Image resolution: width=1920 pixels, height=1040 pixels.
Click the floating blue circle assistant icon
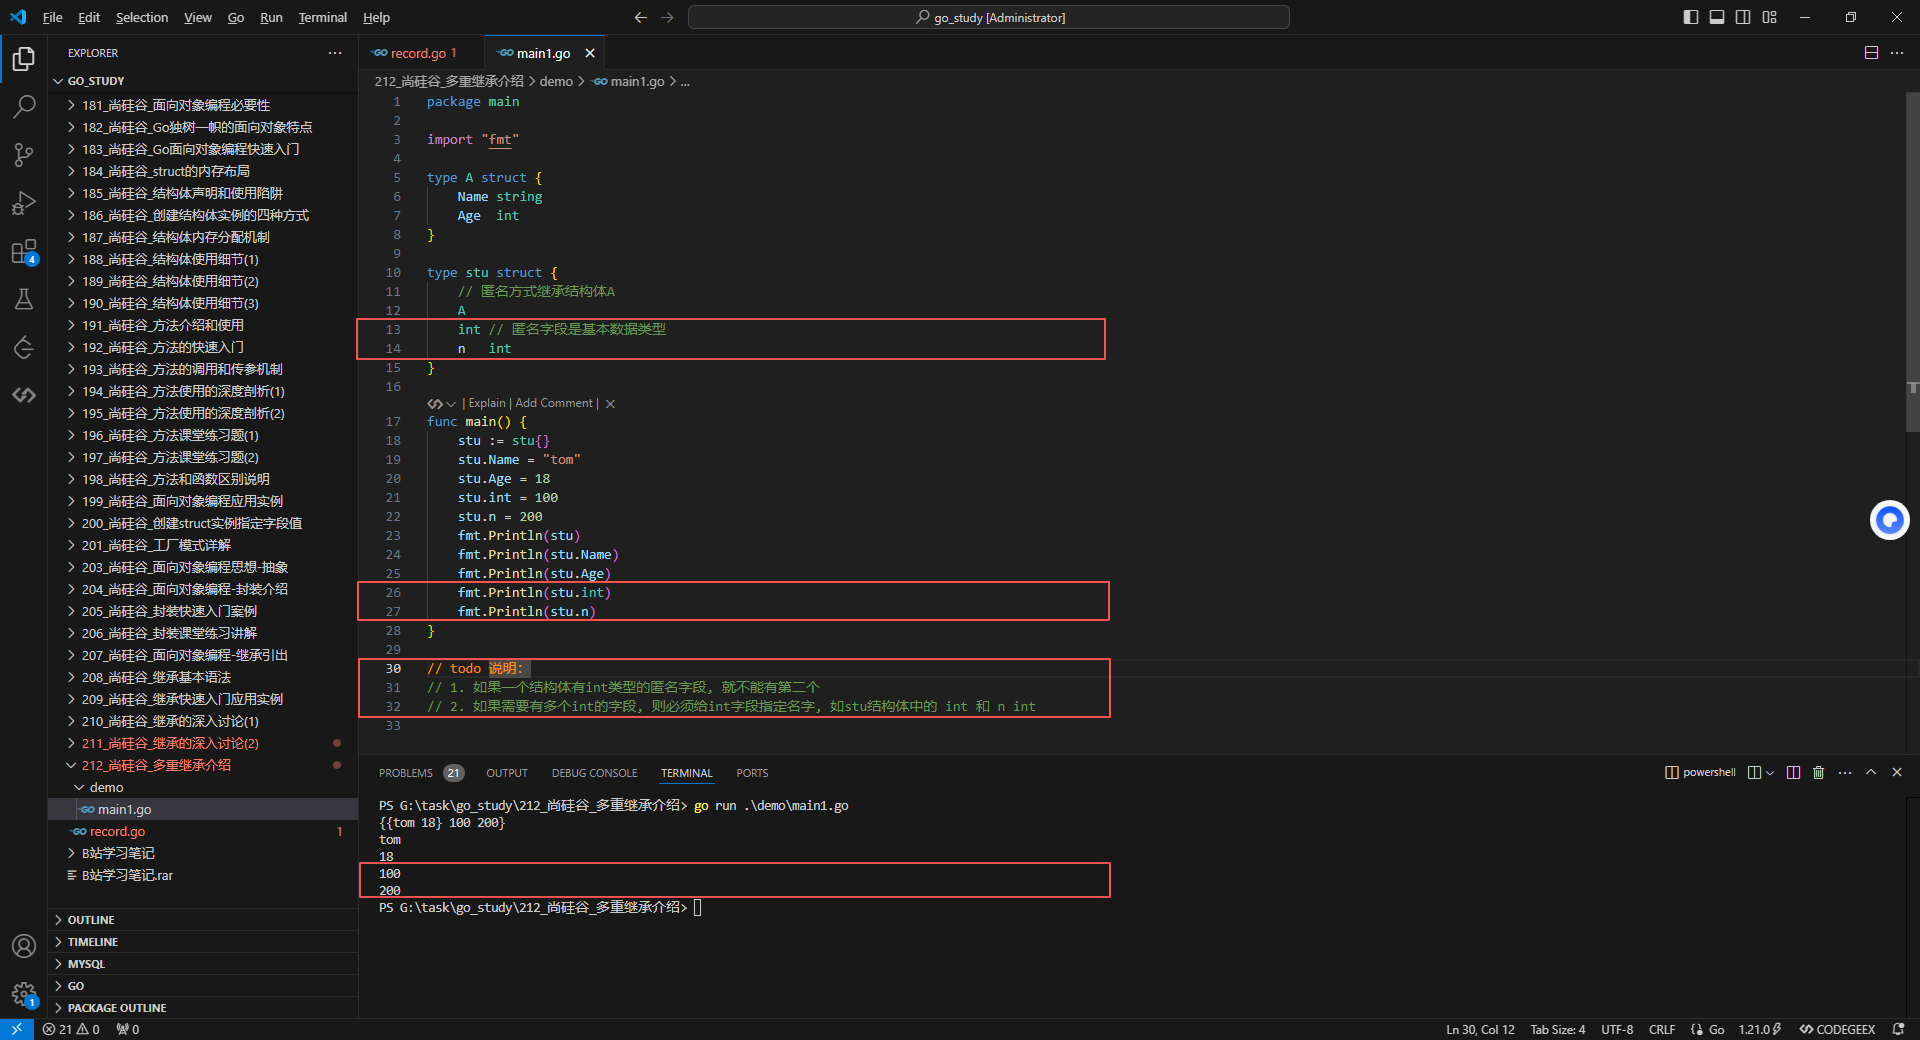pos(1889,520)
